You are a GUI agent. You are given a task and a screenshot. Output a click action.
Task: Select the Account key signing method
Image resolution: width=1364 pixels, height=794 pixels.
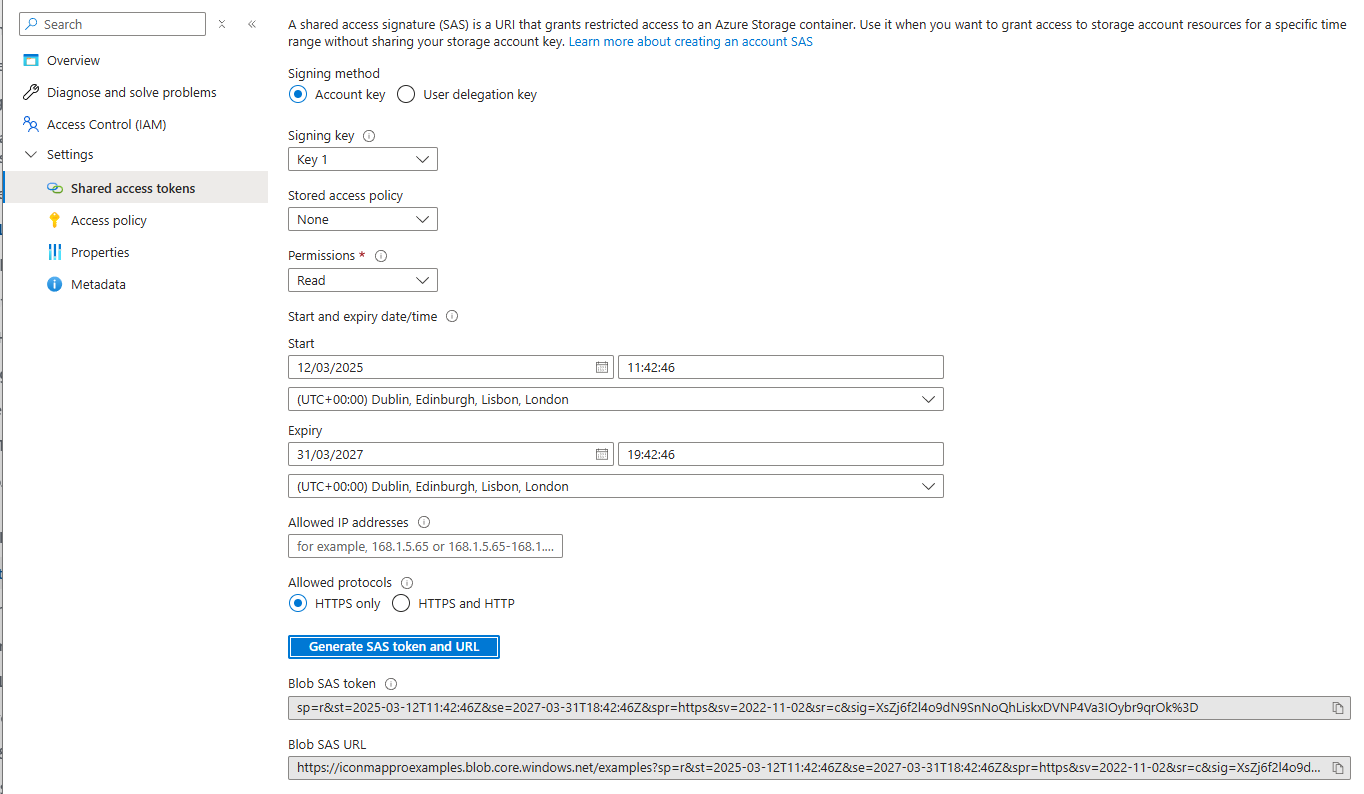tap(297, 94)
